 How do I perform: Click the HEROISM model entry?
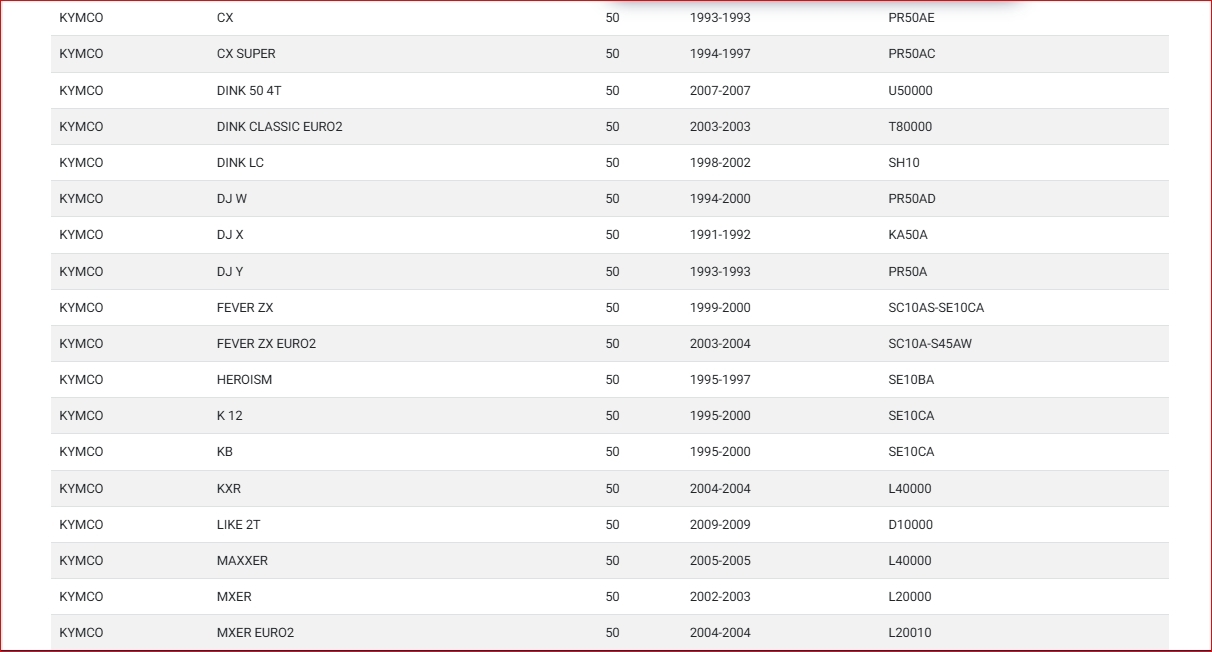click(244, 380)
